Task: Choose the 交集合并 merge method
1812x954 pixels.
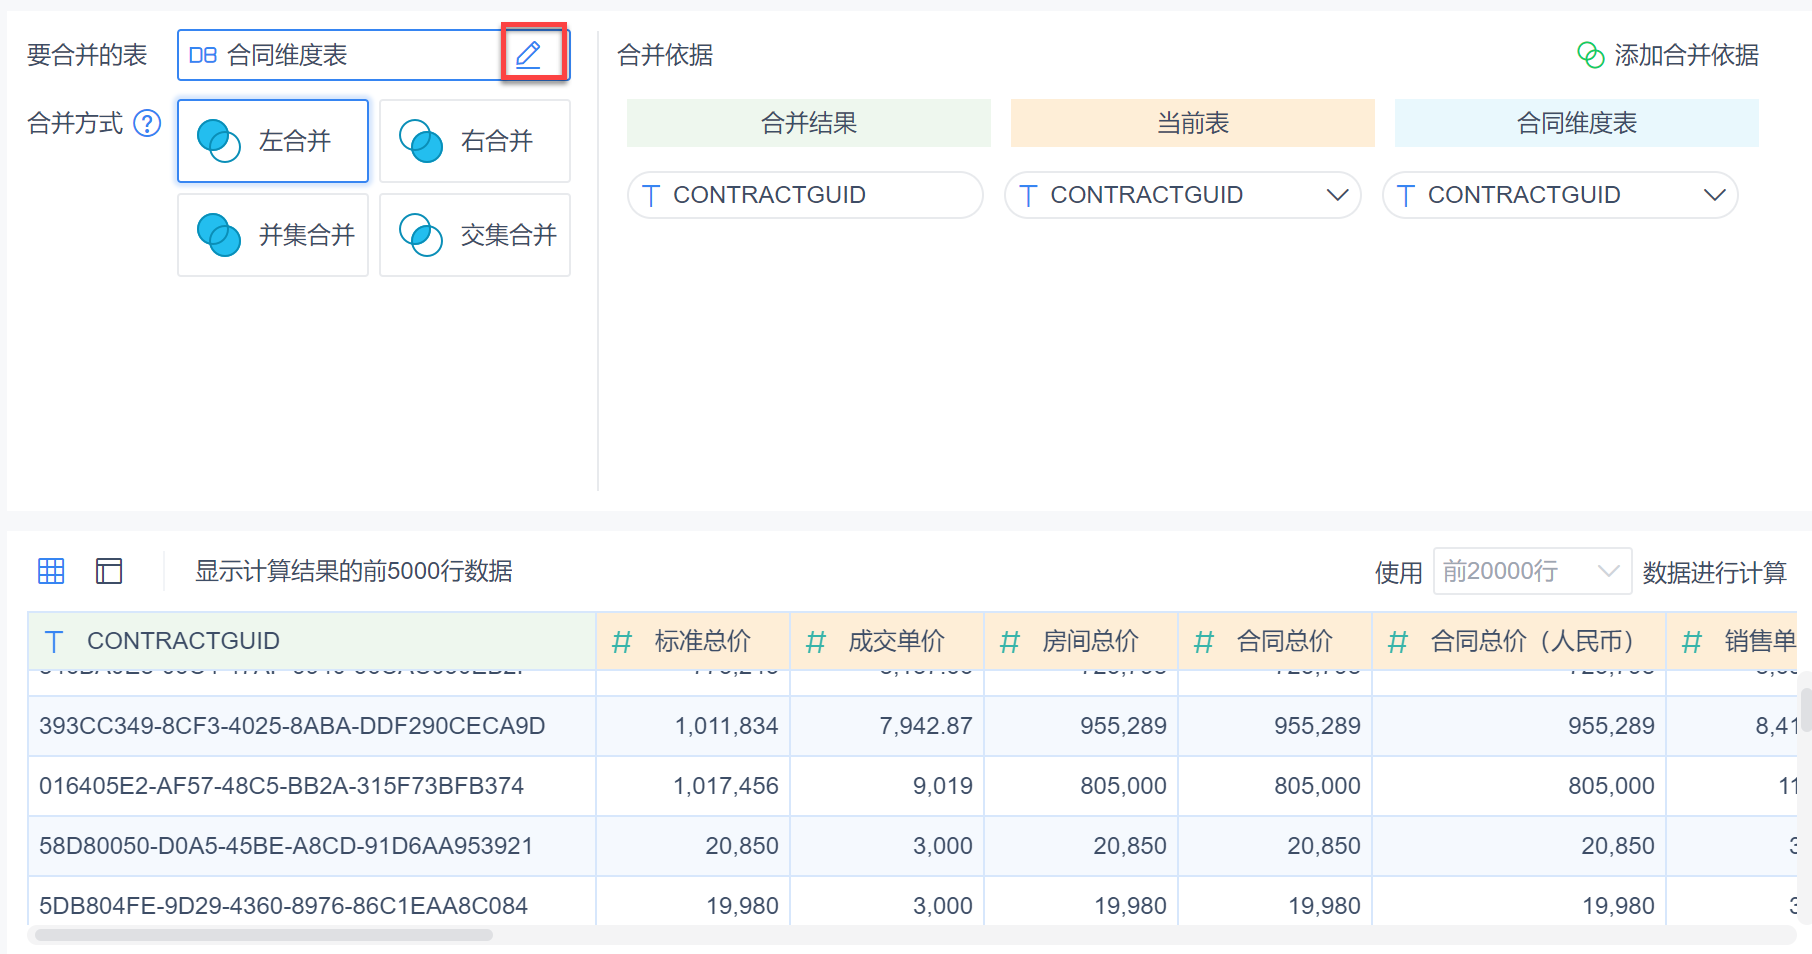Action: tap(475, 235)
